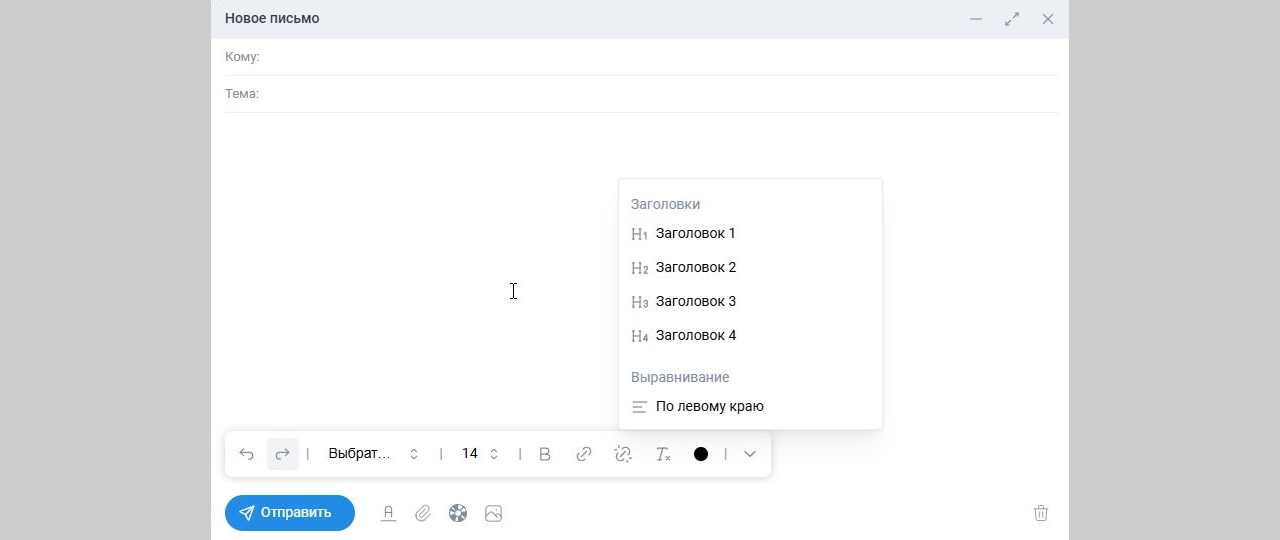The width and height of the screenshot is (1280, 540).
Task: Attach a file with the paperclip icon
Action: pos(423,513)
